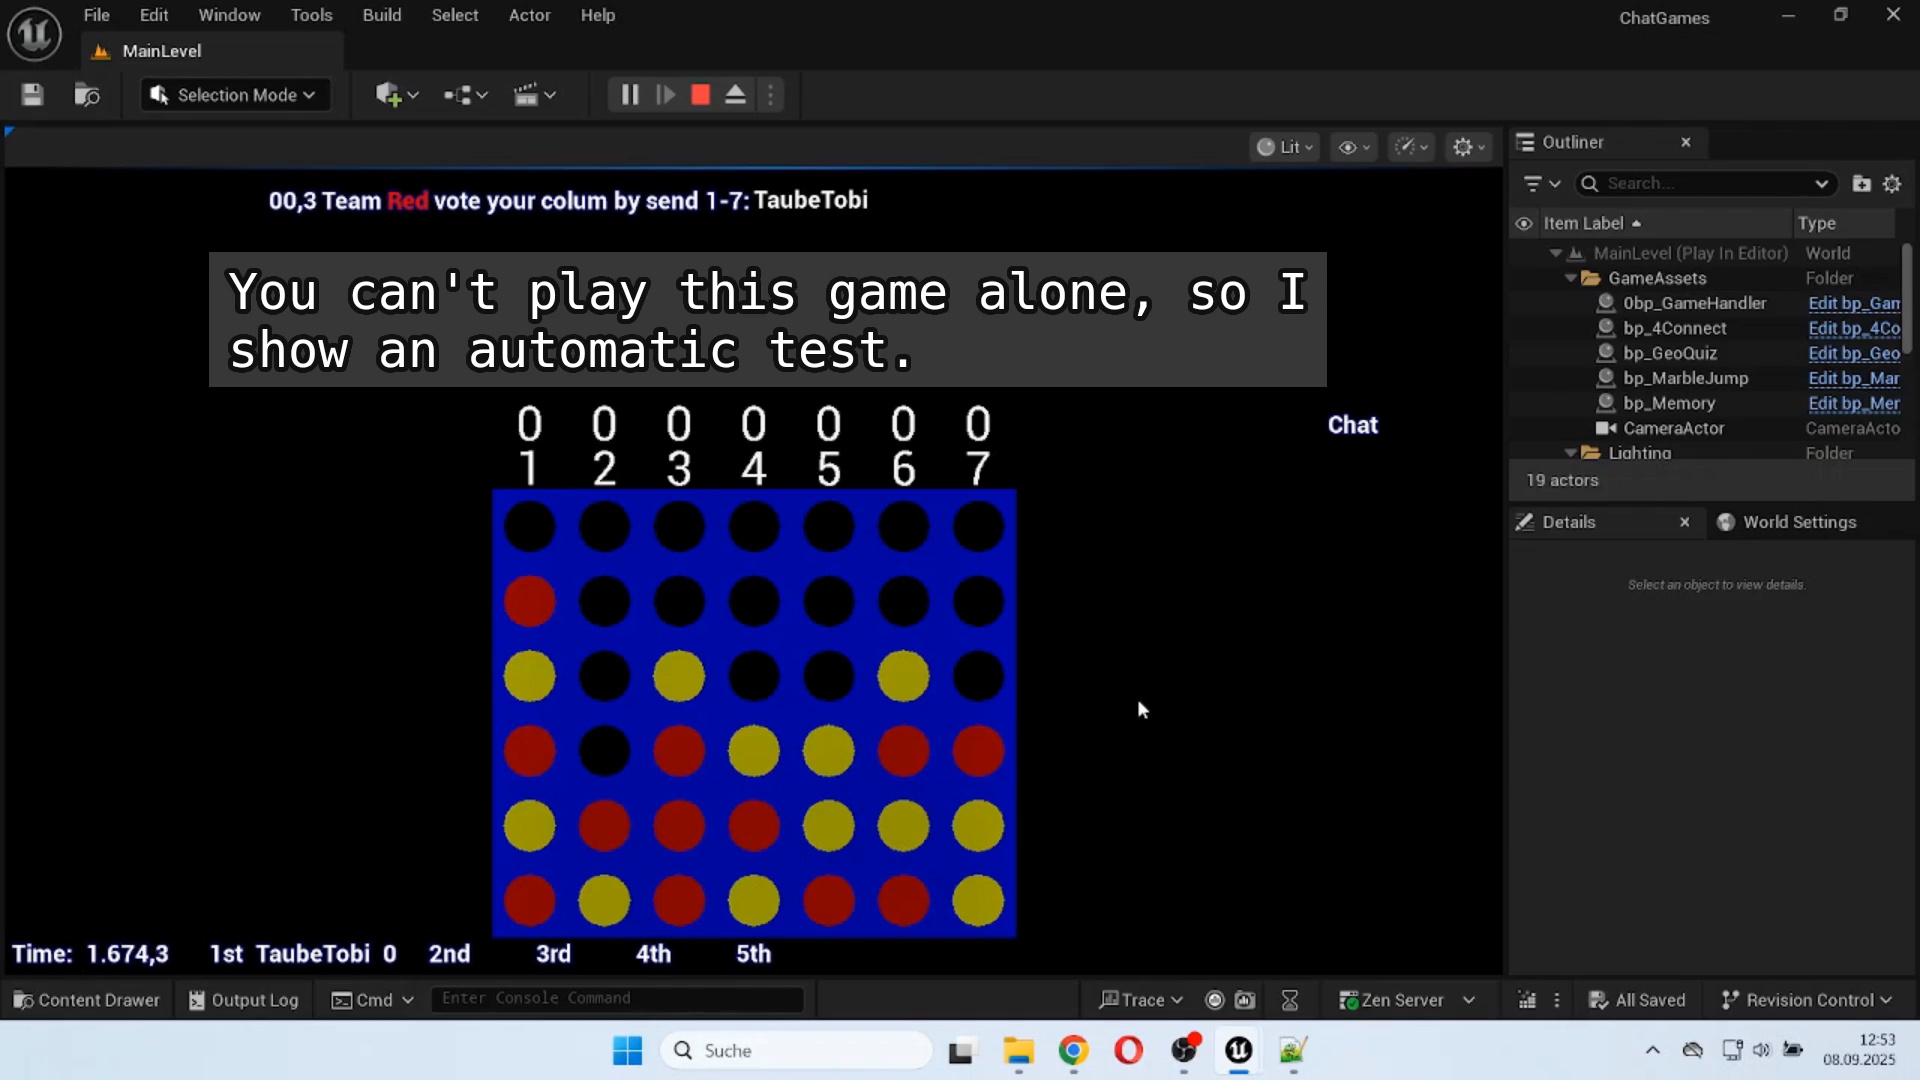This screenshot has height=1080, width=1920.
Task: Click the Eject from player icon
Action: [x=735, y=95]
